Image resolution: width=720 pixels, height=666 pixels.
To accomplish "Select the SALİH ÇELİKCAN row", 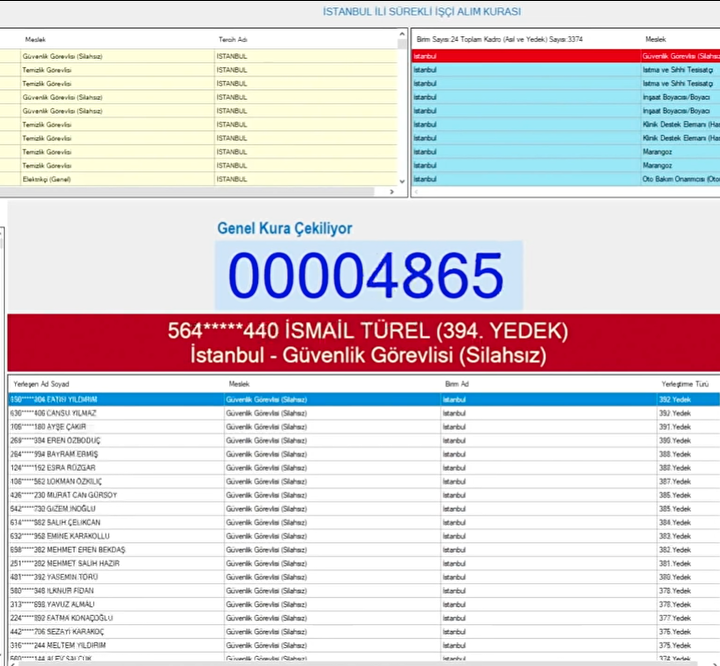I will 364,523.
